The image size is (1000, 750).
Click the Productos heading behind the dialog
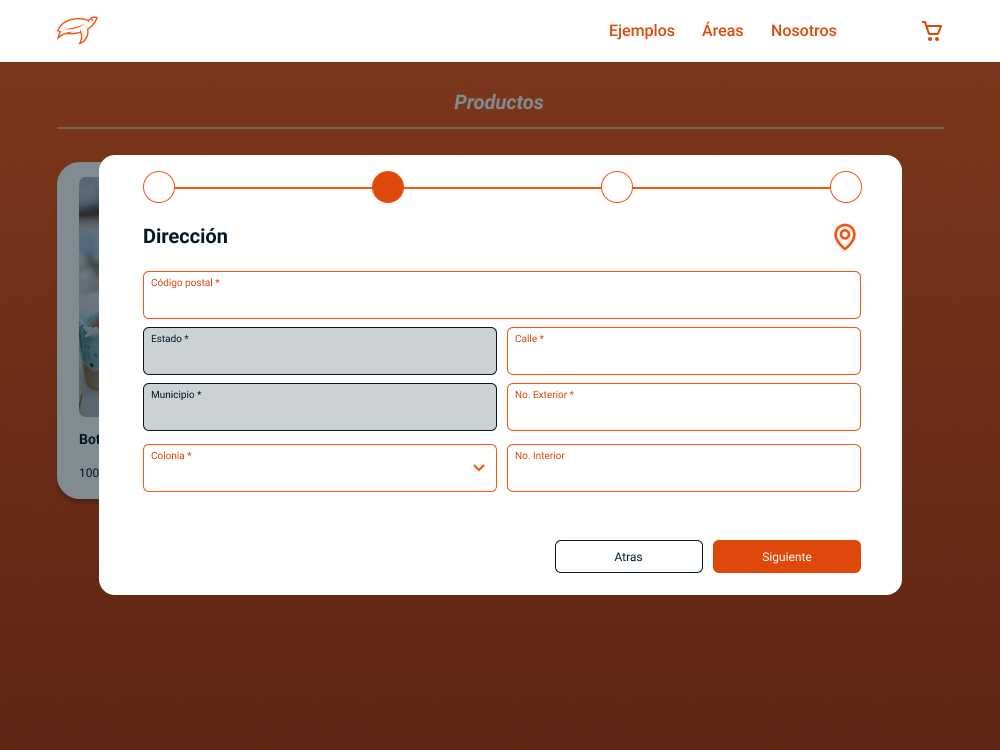[499, 102]
